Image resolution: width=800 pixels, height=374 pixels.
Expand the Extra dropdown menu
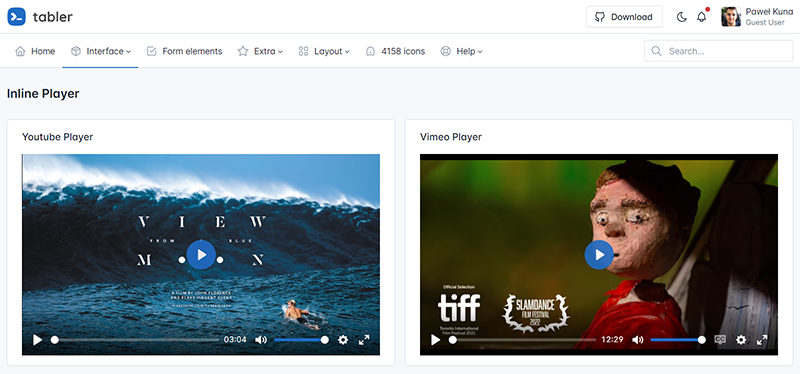tap(260, 51)
